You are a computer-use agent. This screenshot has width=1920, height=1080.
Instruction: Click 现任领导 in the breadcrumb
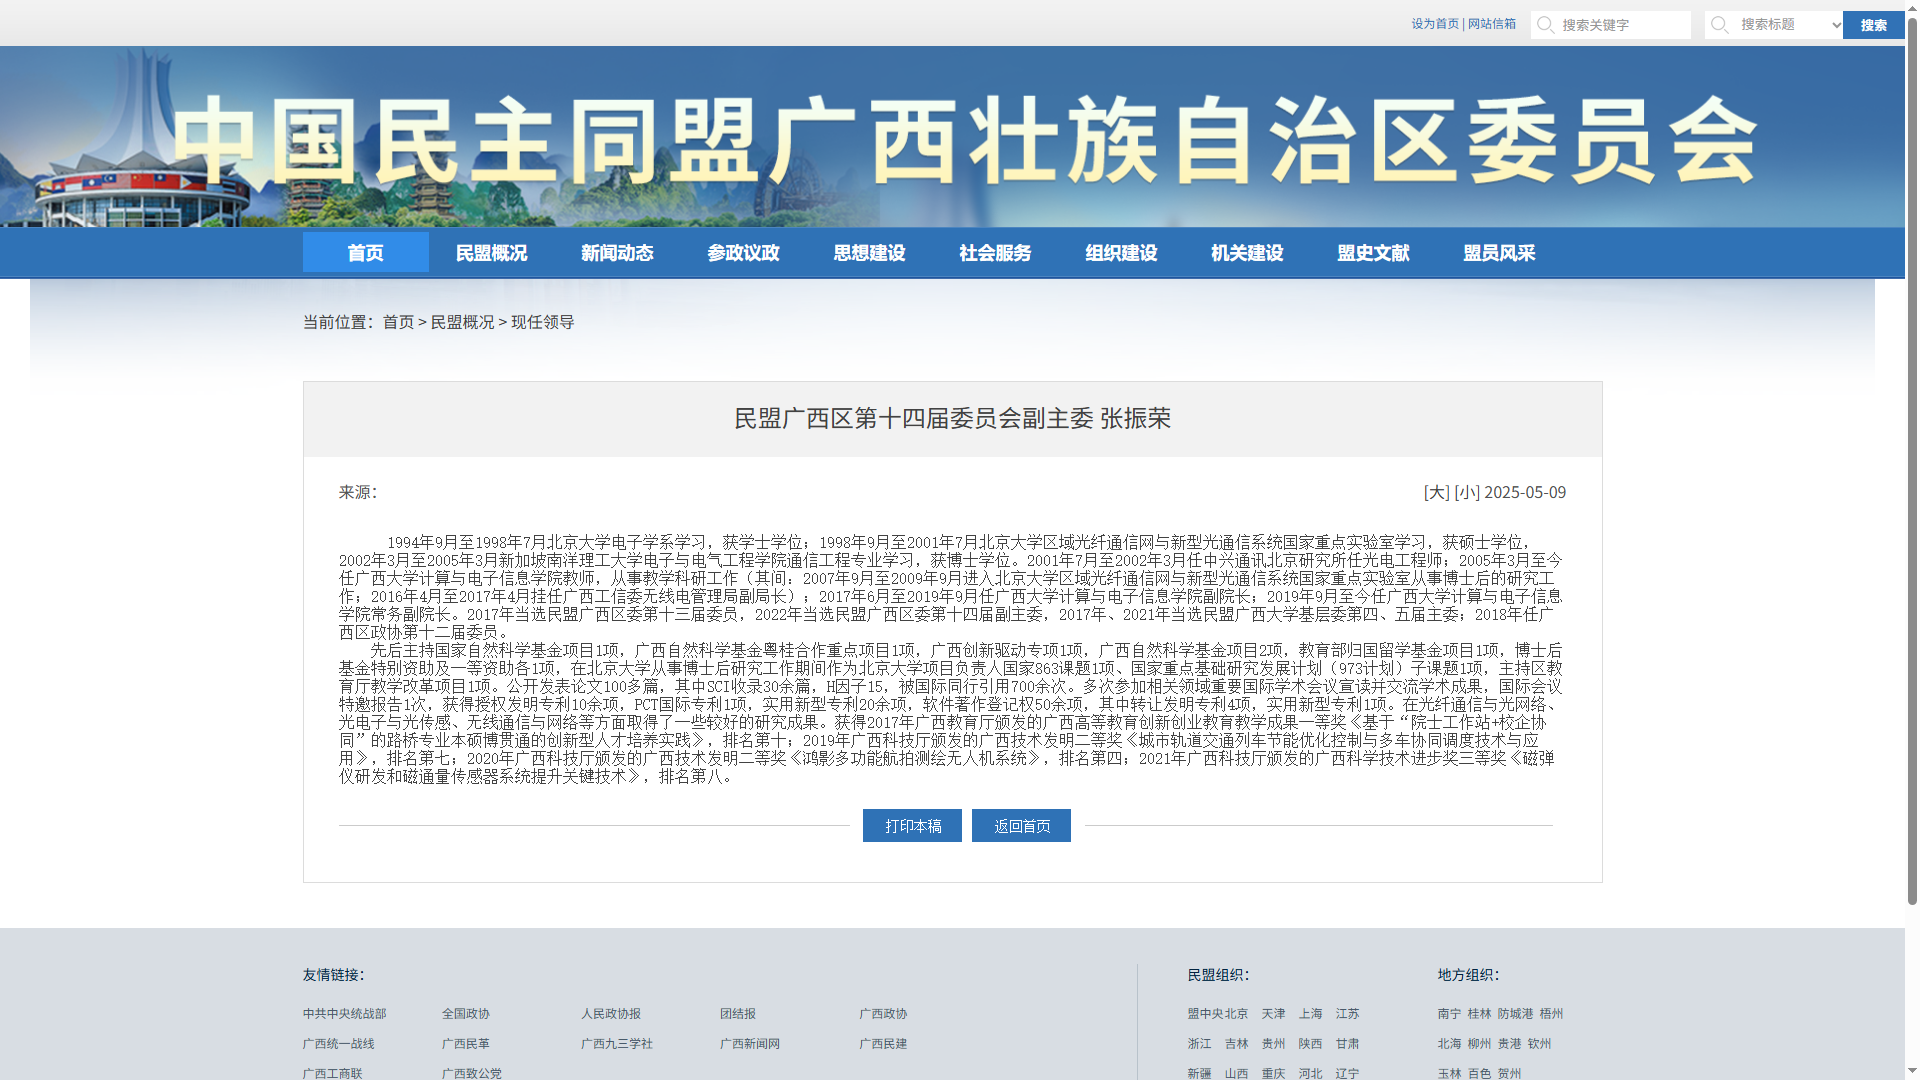[x=543, y=322]
